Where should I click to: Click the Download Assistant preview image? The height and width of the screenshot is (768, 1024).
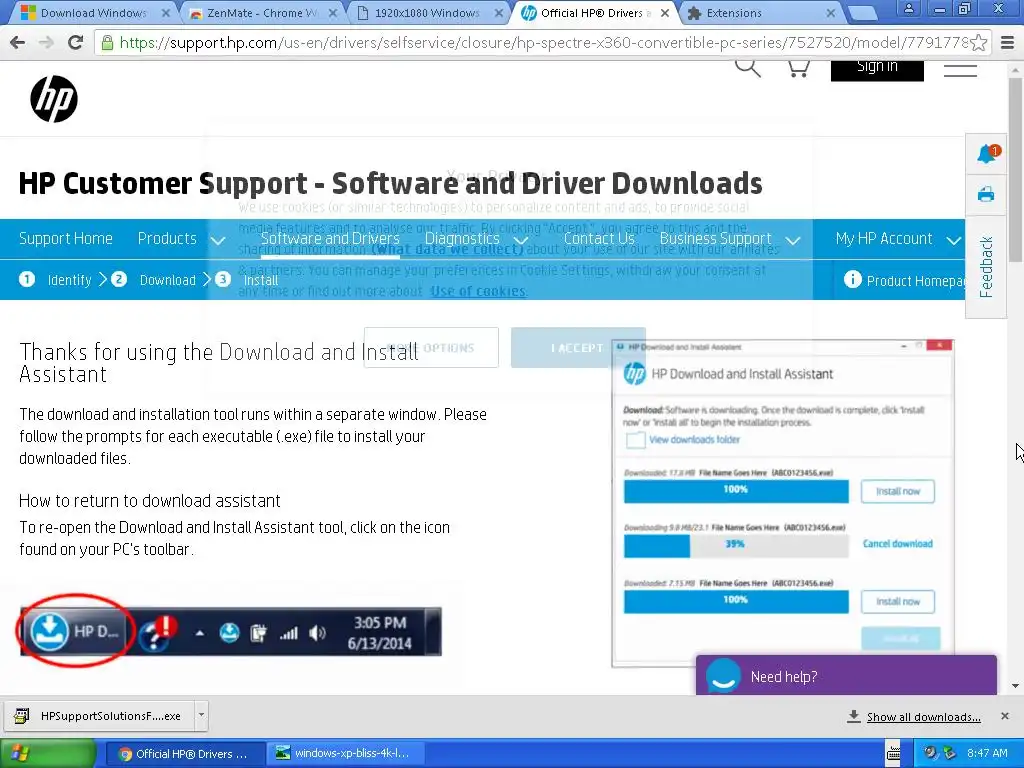coord(782,503)
